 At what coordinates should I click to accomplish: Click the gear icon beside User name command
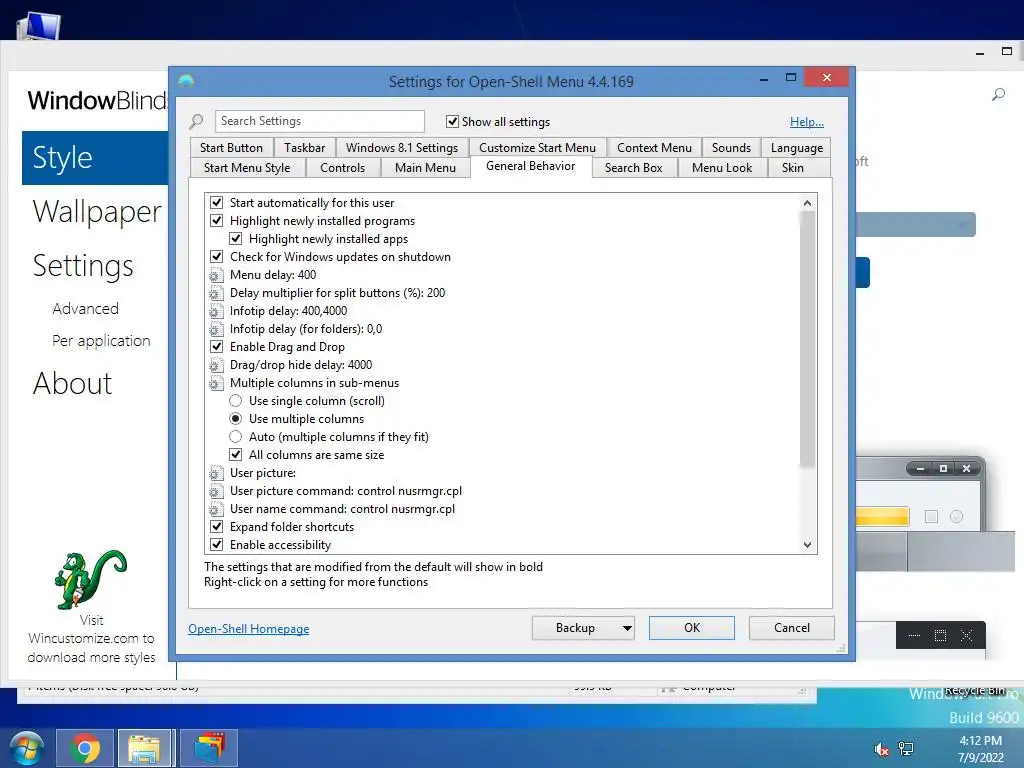click(216, 509)
